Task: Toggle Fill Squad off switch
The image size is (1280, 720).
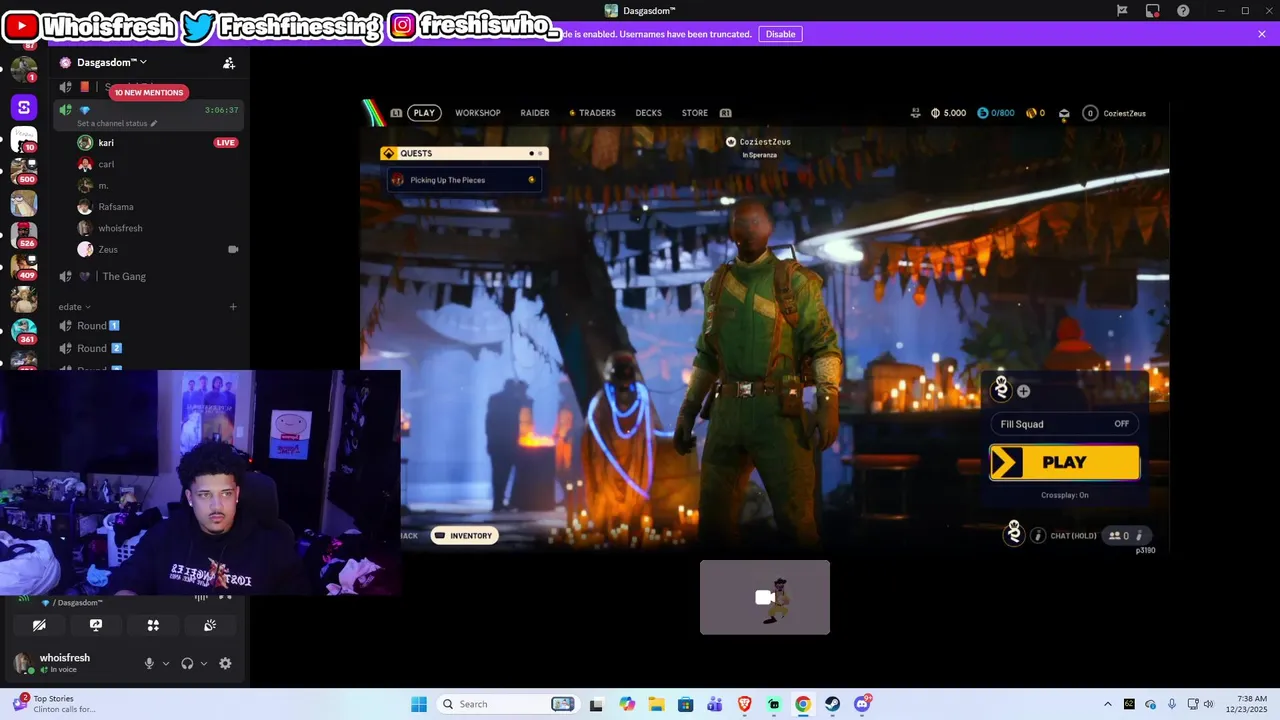Action: coord(1066,424)
